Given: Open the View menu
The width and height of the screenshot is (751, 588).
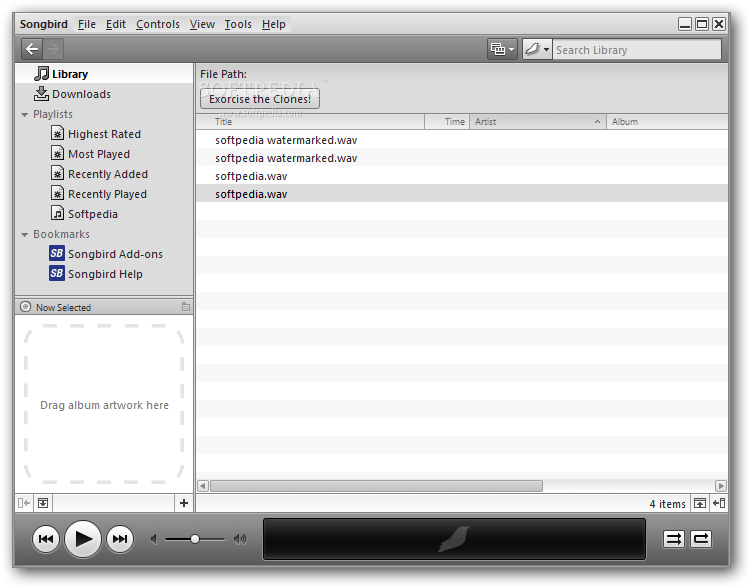Looking at the screenshot, I should pyautogui.click(x=202, y=24).
